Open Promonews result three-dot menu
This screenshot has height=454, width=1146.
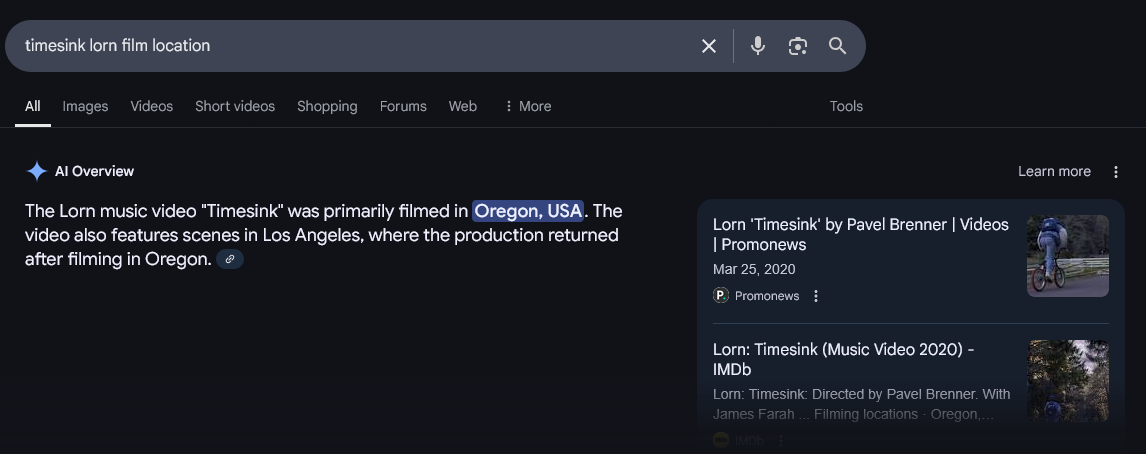point(816,296)
